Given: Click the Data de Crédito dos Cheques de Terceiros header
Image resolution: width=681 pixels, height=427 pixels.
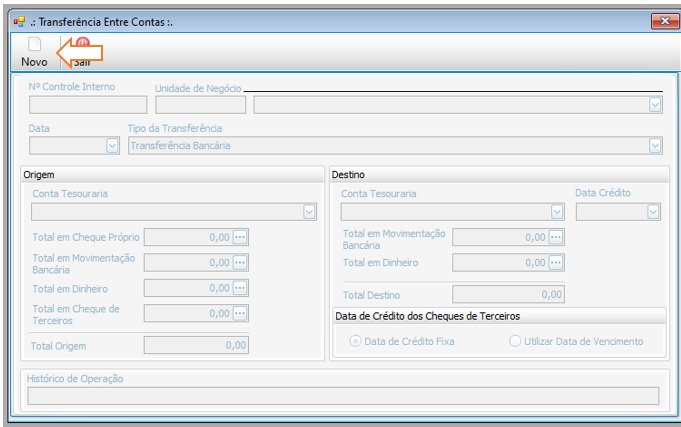Looking at the screenshot, I should [x=499, y=316].
